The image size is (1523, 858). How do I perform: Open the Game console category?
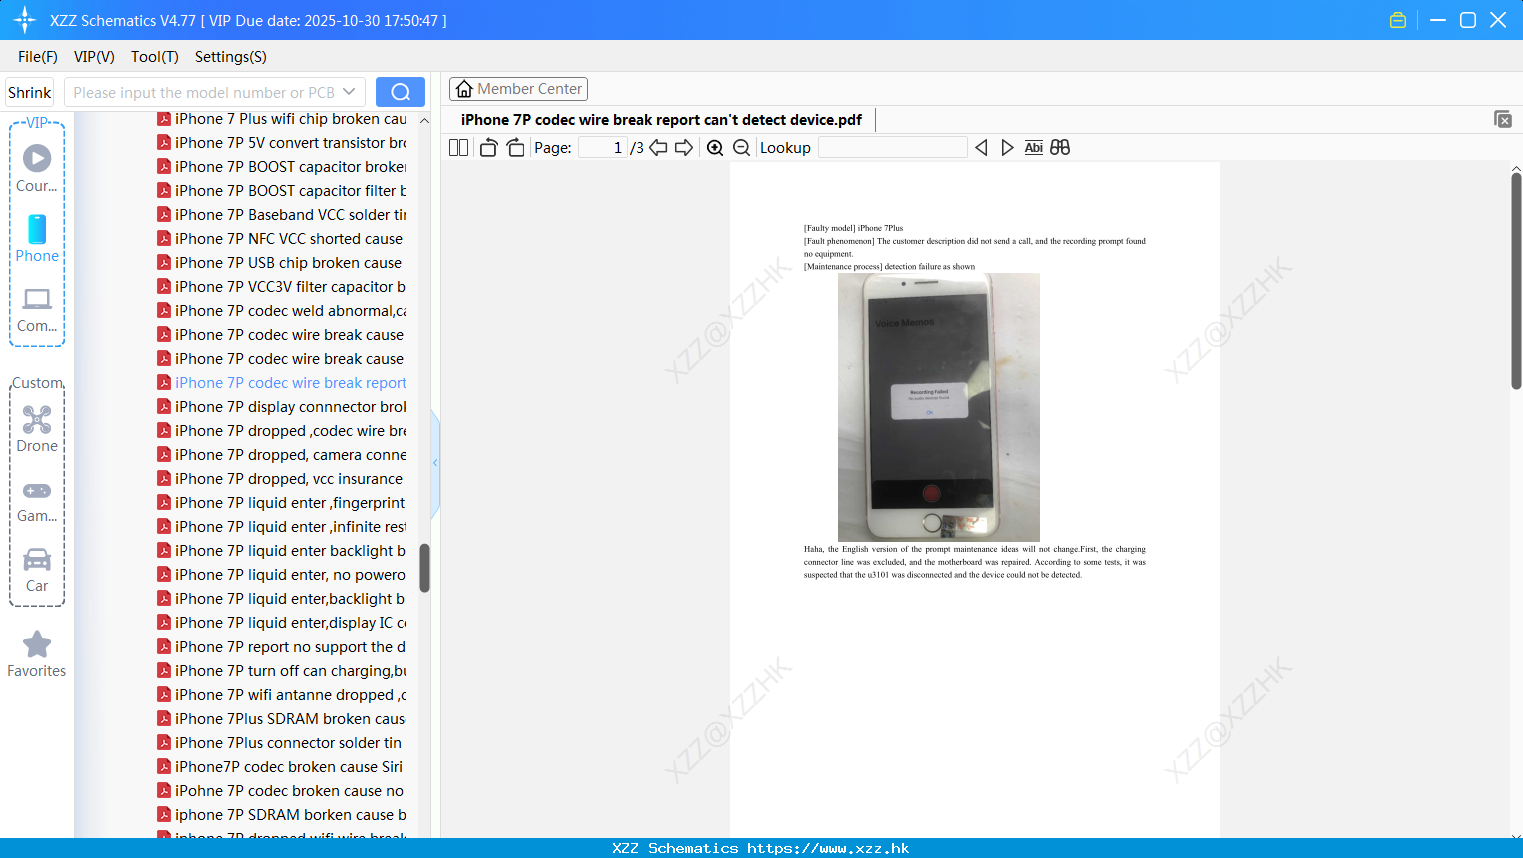click(x=37, y=501)
